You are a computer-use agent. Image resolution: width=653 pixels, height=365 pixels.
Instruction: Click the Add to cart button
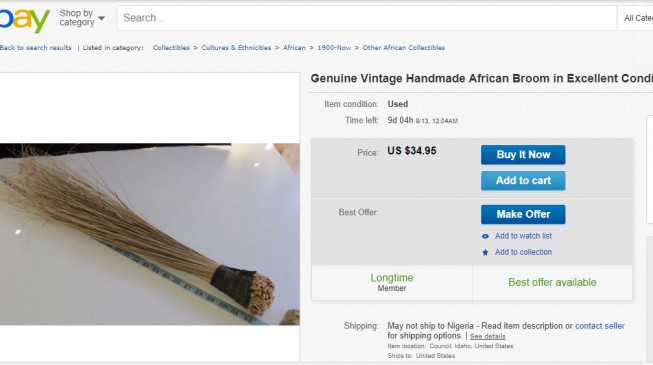pyautogui.click(x=523, y=180)
